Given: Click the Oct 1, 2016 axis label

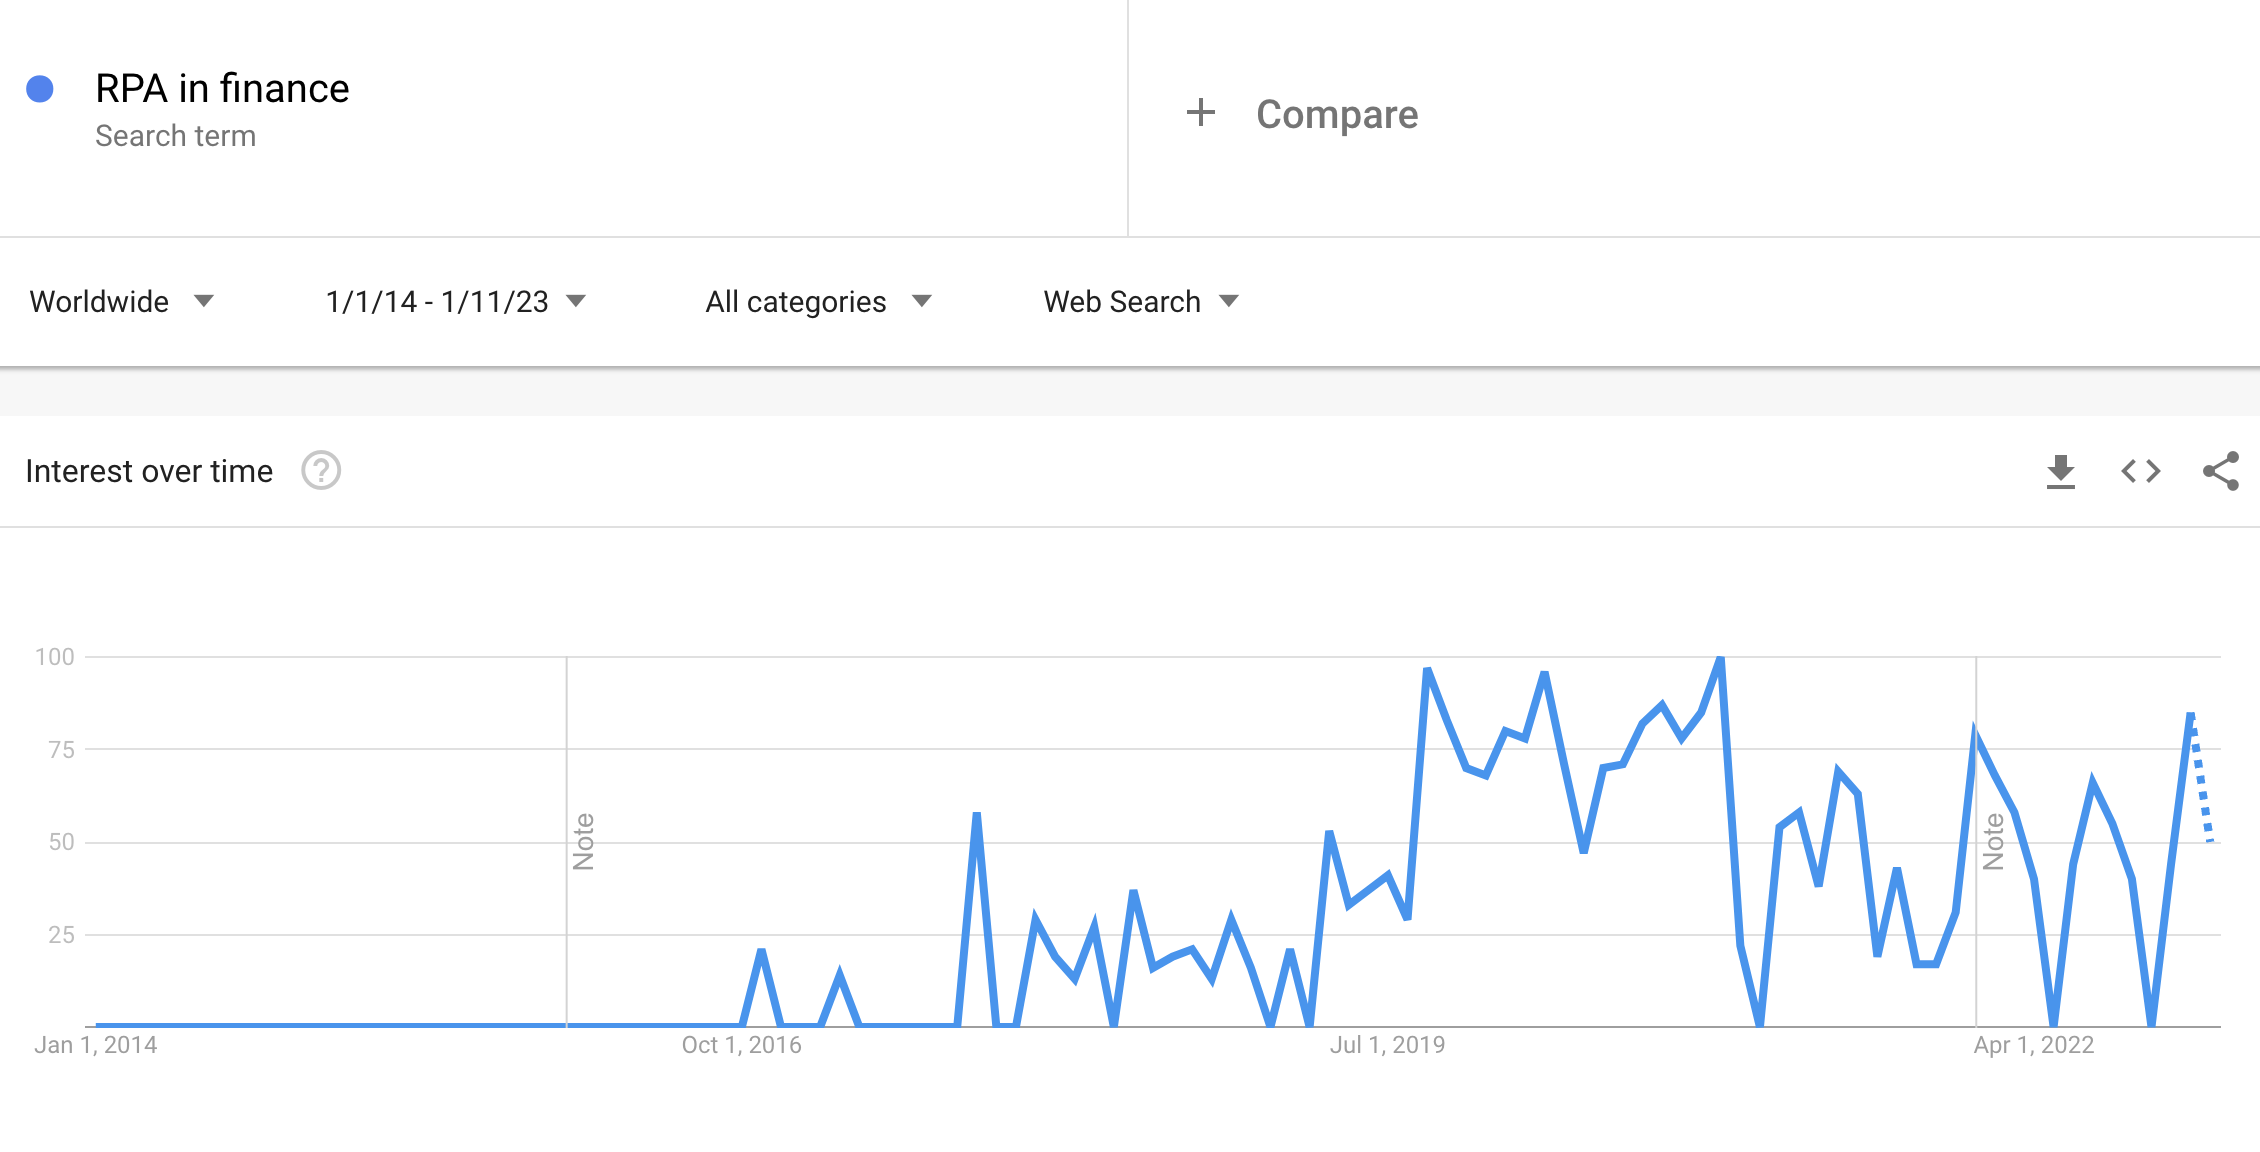Looking at the screenshot, I should 741,1045.
